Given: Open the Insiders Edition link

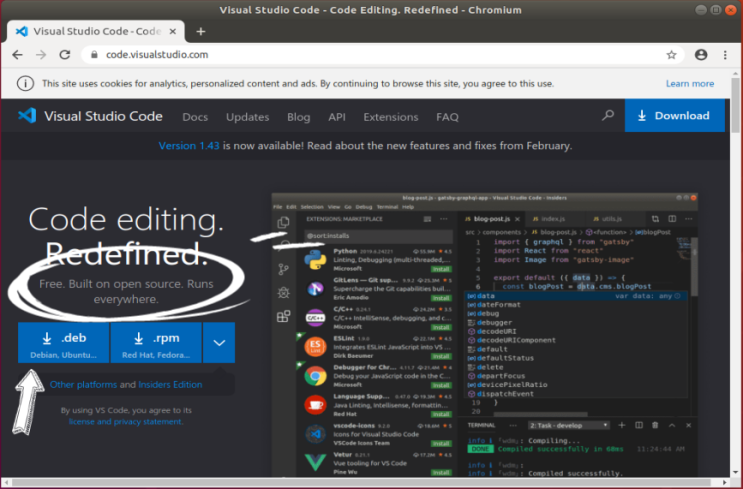Looking at the screenshot, I should pyautogui.click(x=170, y=385).
